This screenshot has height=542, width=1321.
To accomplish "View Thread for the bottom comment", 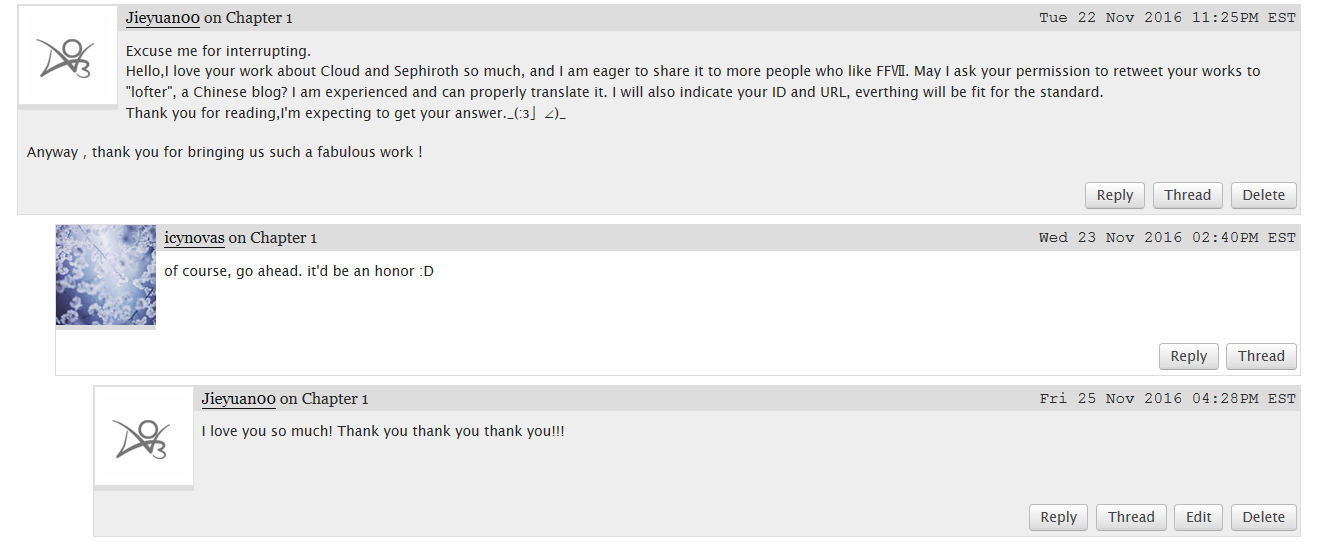I will (1131, 517).
